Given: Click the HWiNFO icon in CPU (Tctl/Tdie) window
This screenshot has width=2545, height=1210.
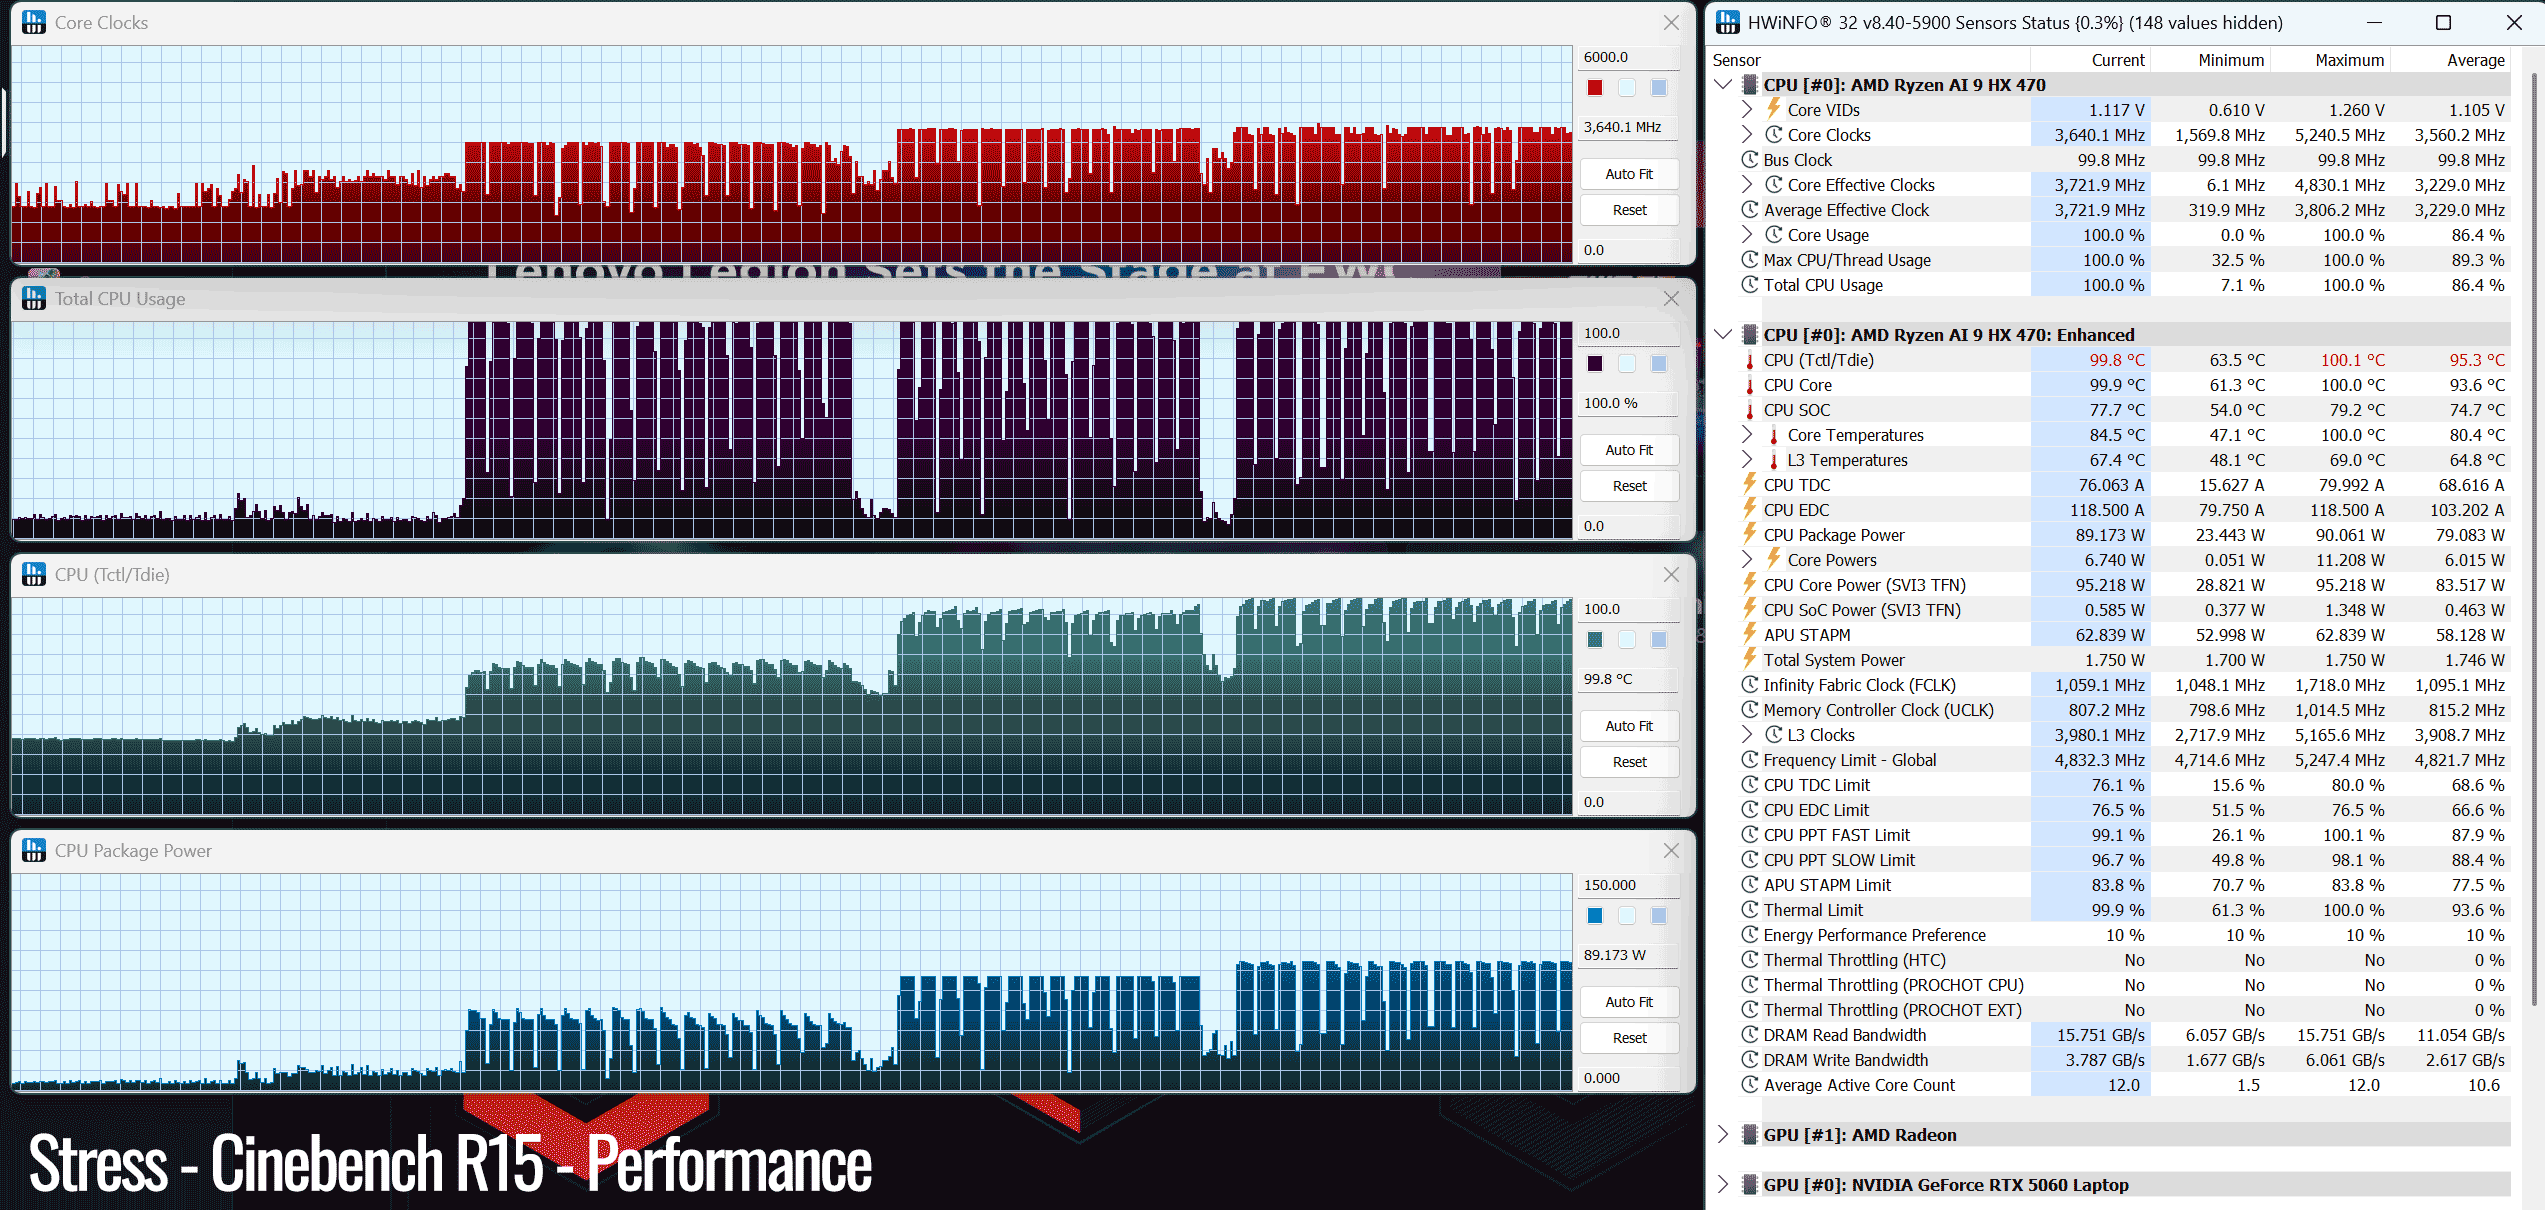Looking at the screenshot, I should tap(34, 574).
